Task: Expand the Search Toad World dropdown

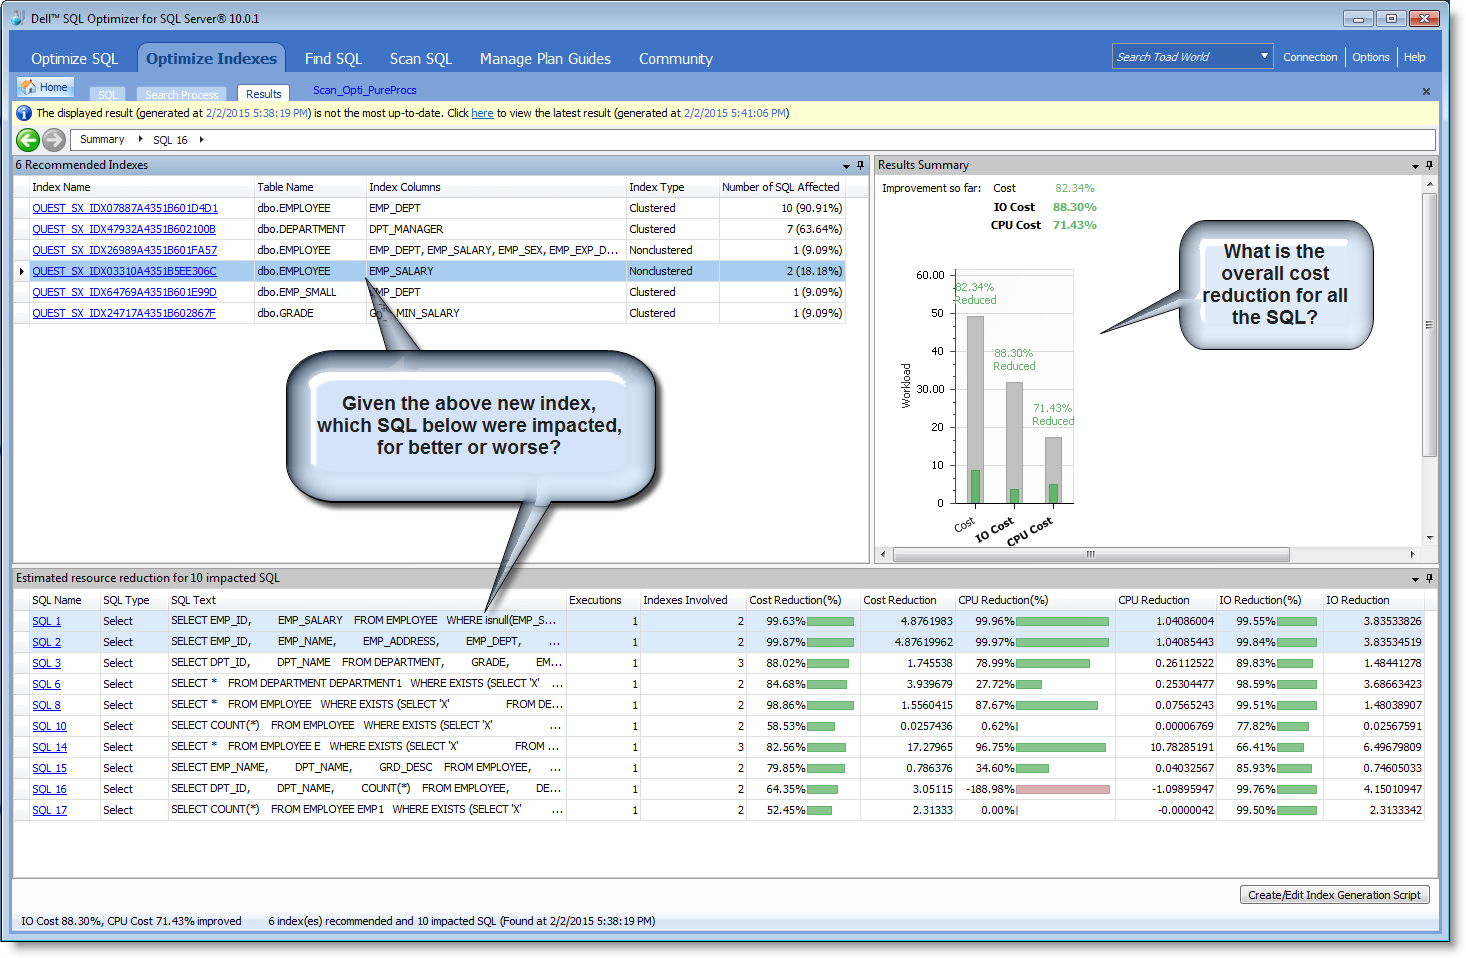Action: point(1264,56)
